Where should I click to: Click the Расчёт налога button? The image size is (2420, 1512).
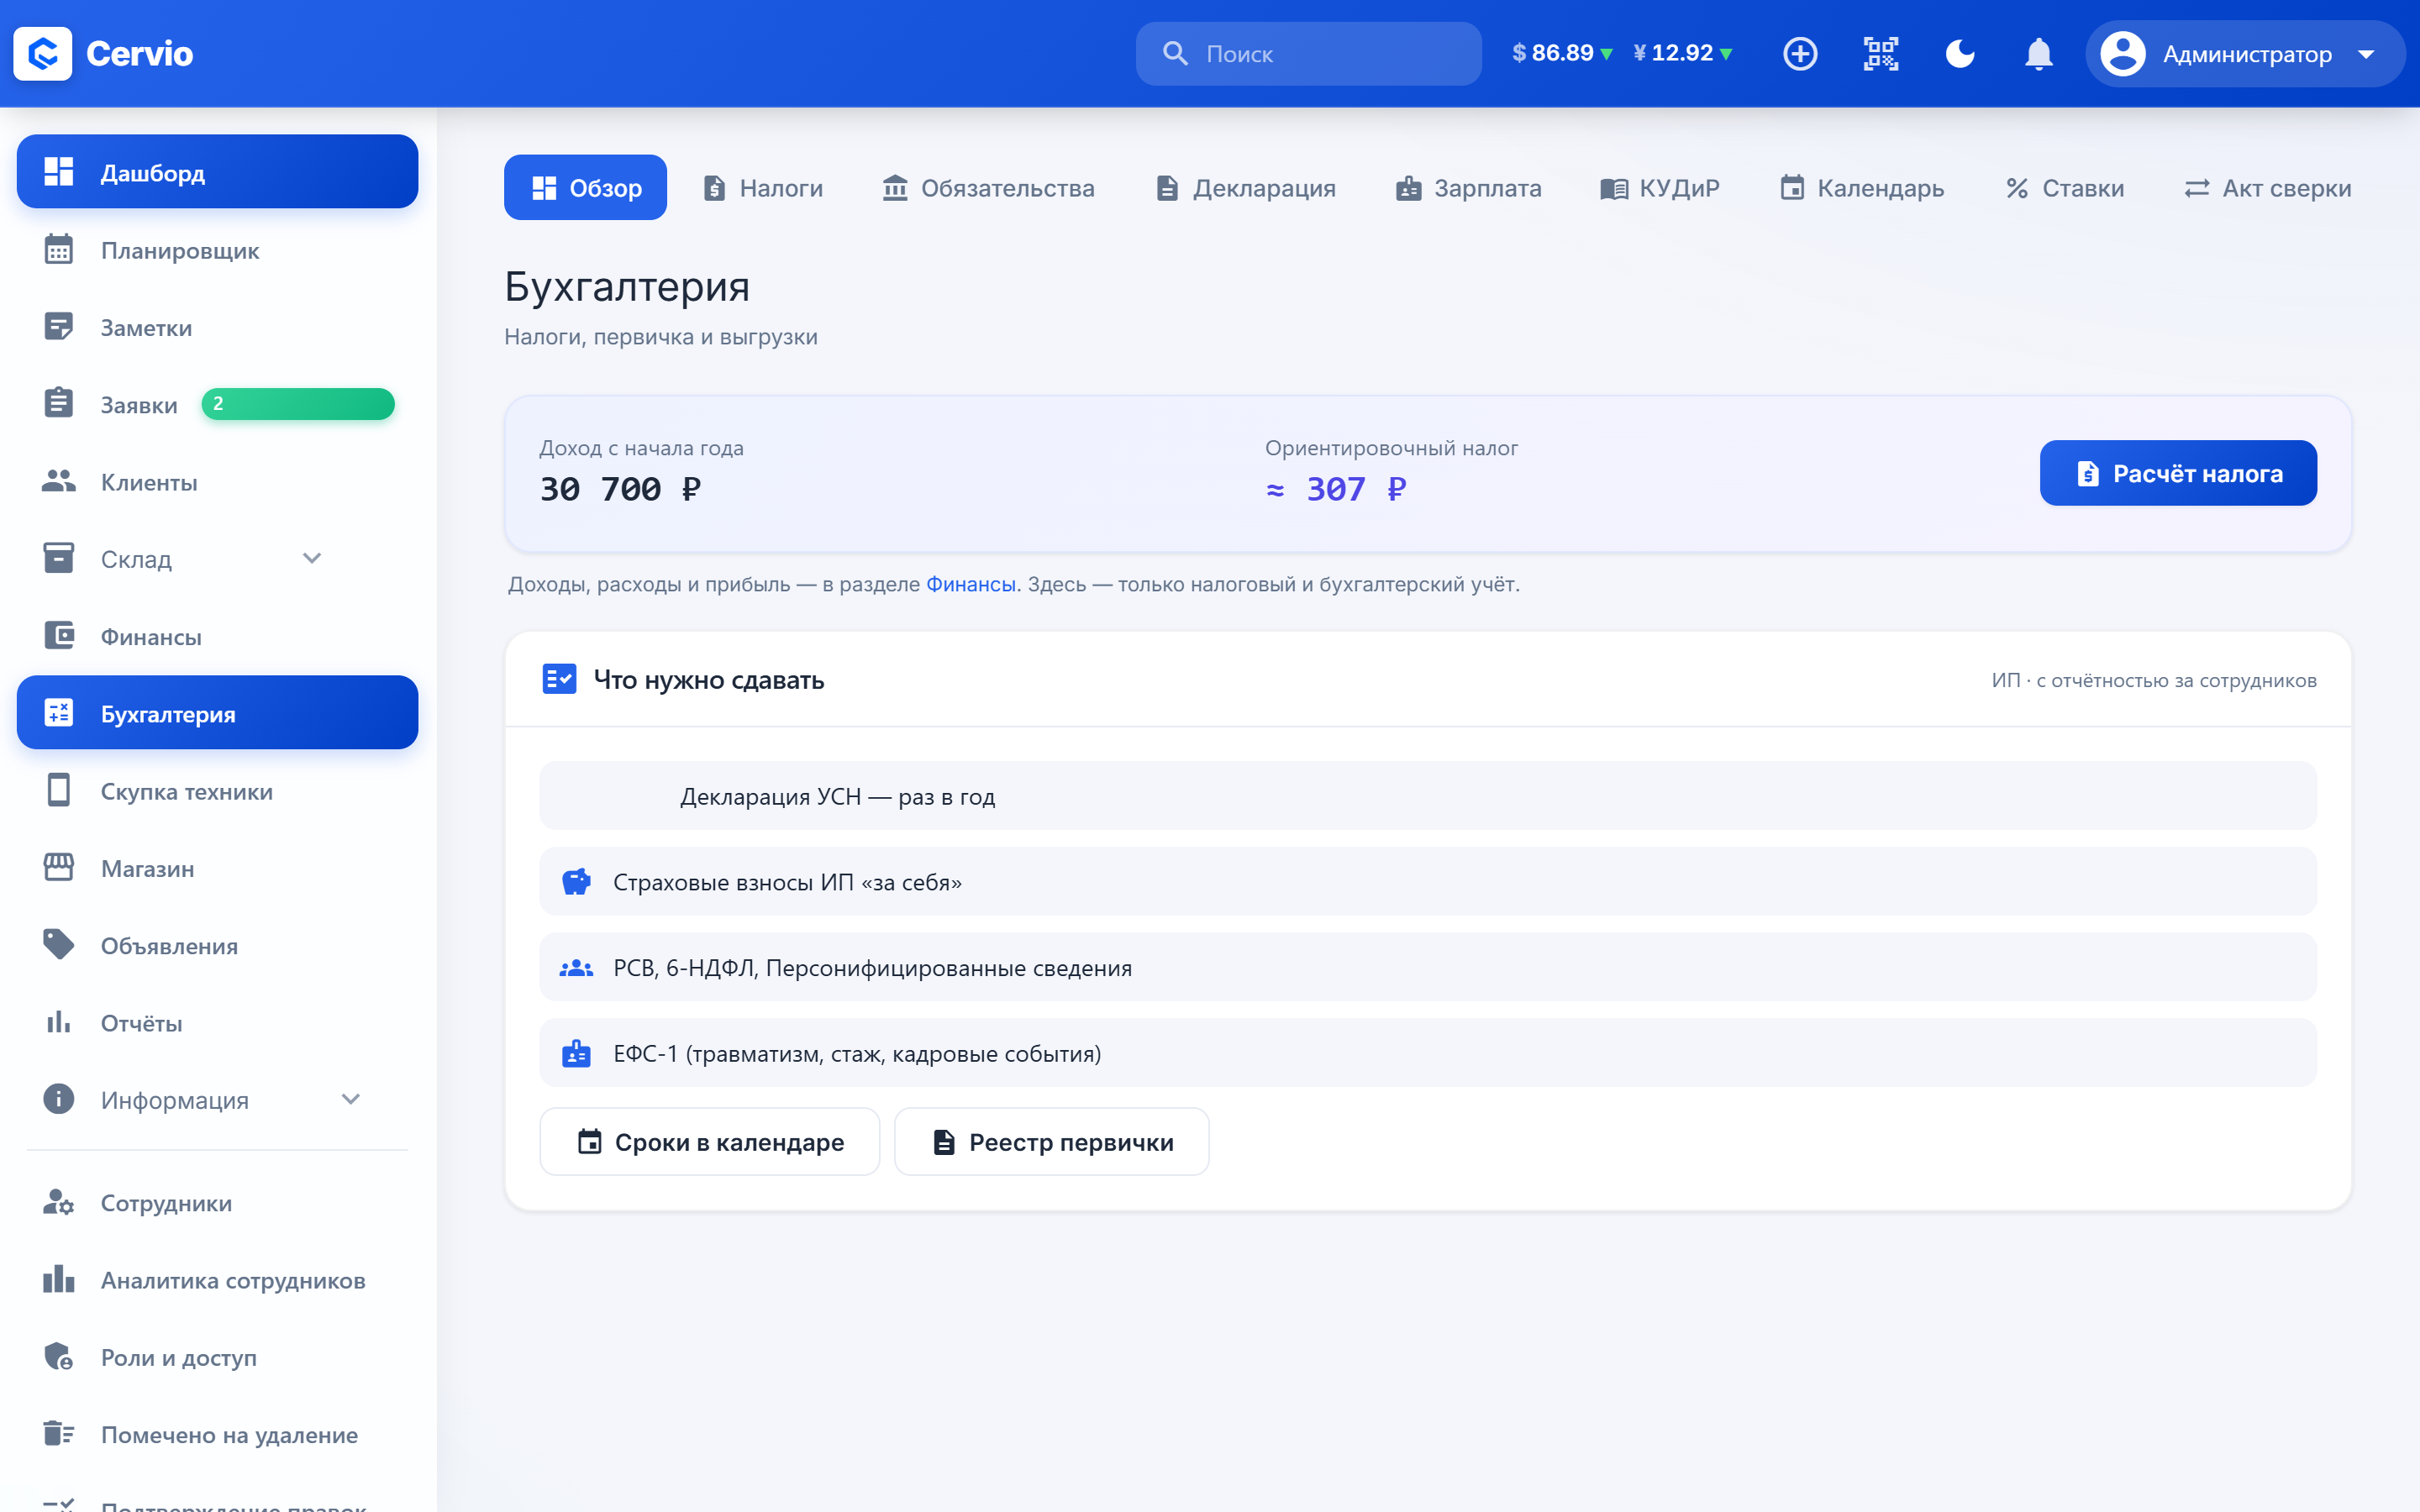[x=2178, y=473]
